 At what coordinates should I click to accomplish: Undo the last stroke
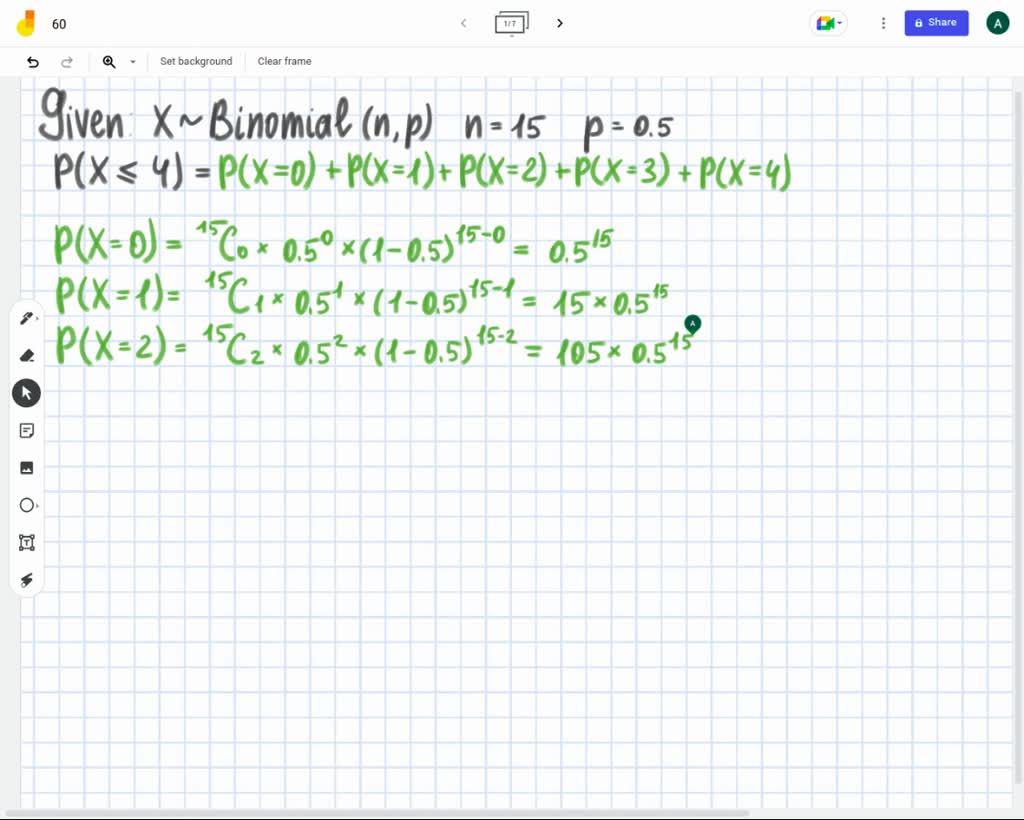point(31,61)
